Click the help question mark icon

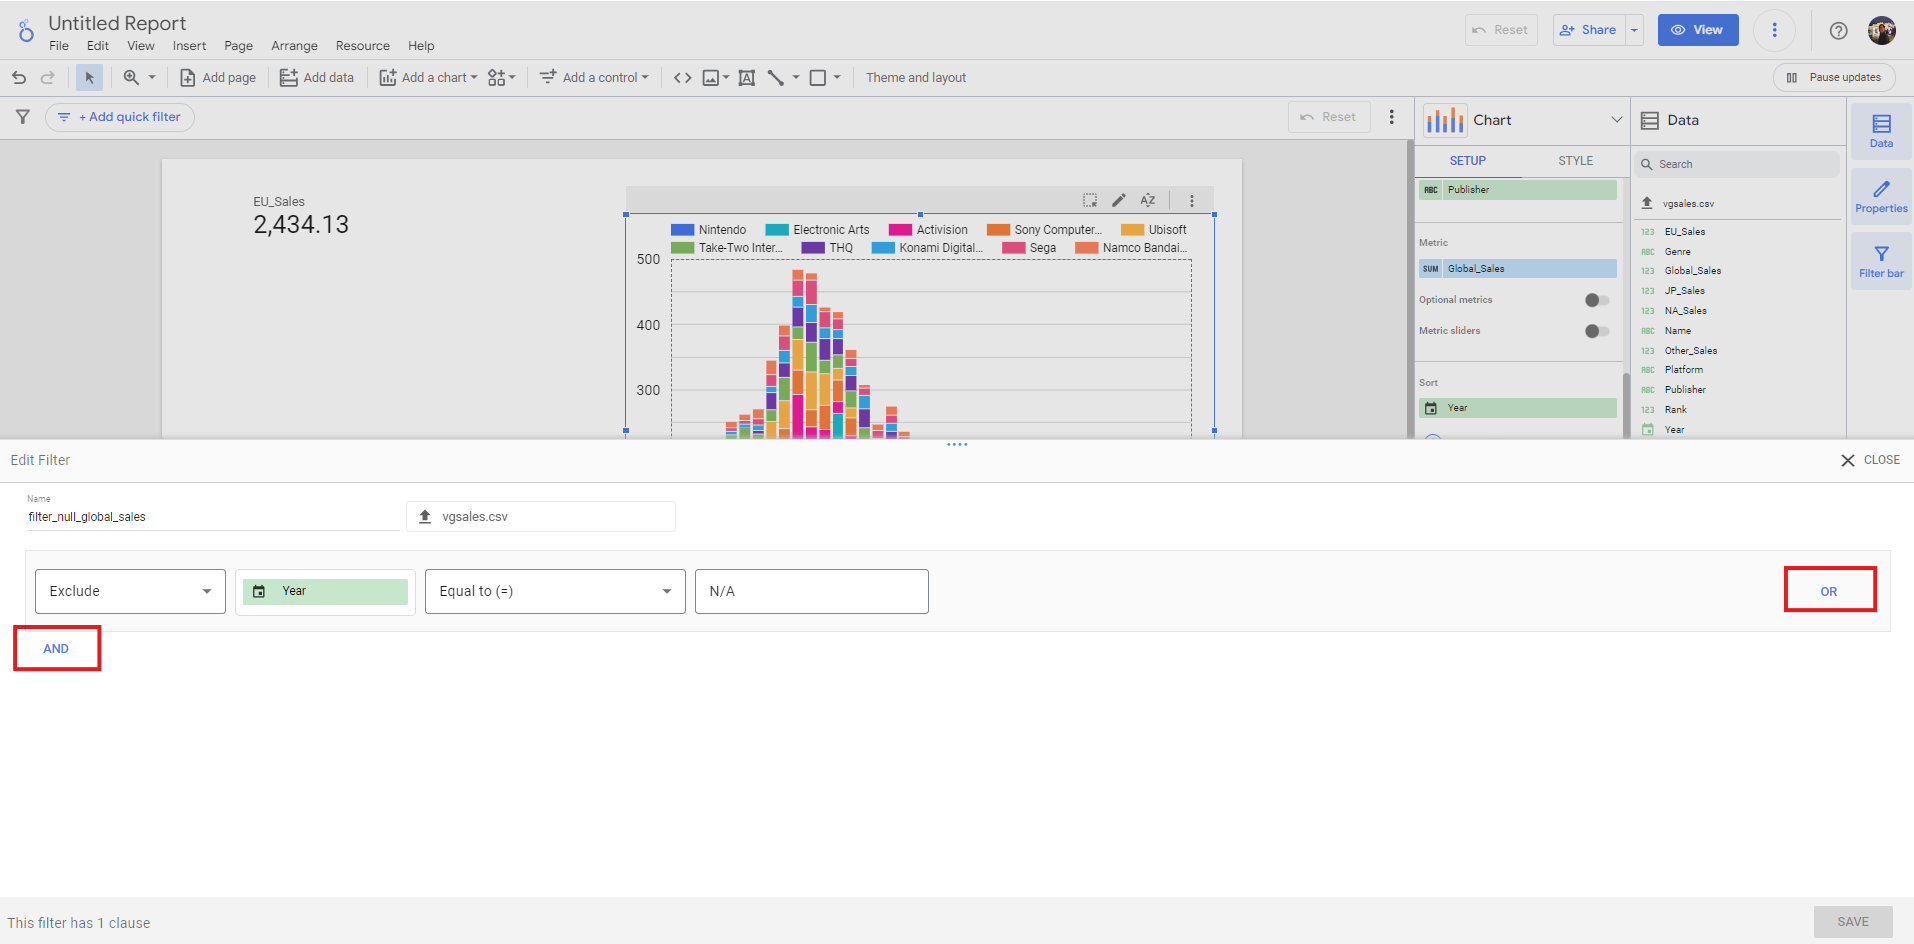[1838, 30]
